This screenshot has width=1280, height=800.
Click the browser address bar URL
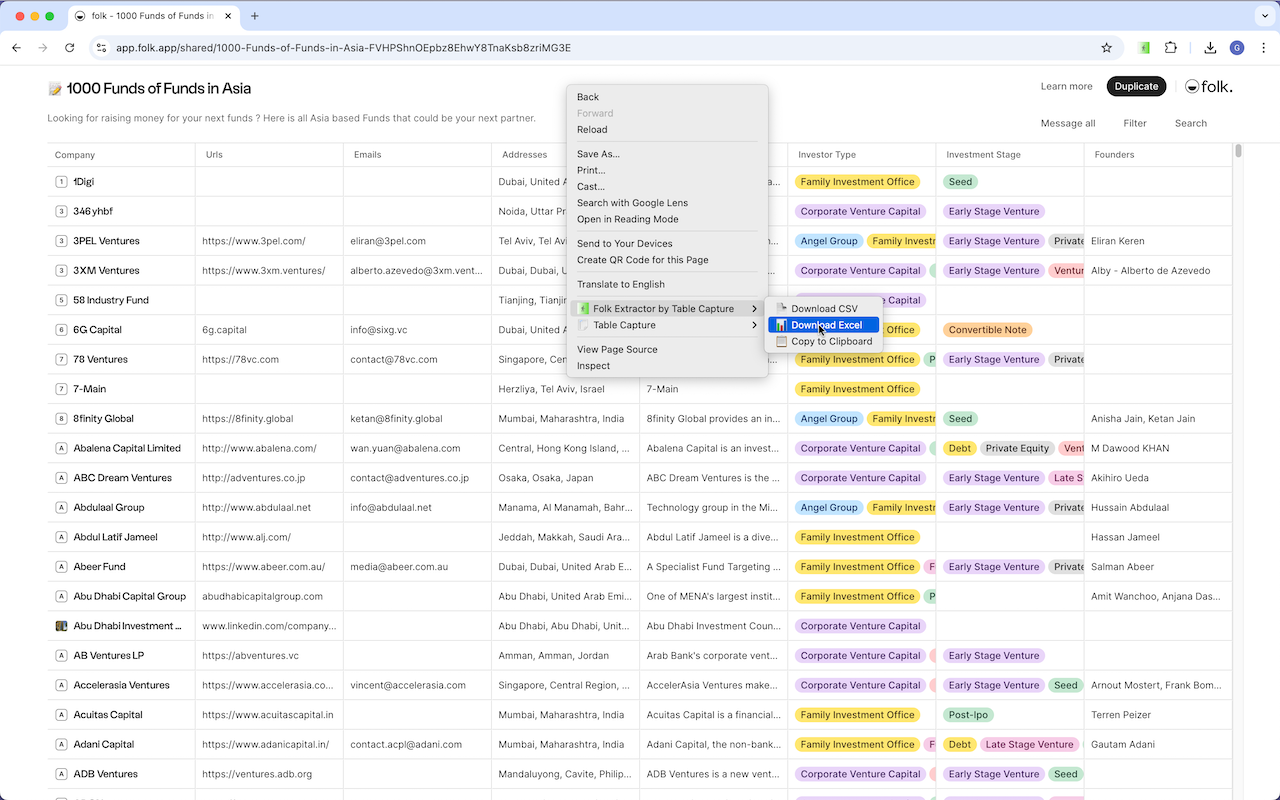tap(343, 48)
